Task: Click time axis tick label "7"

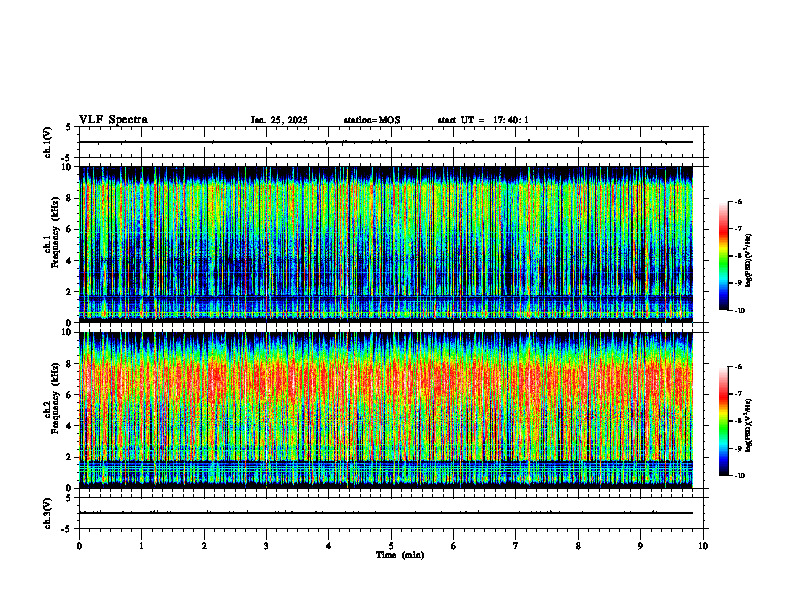Action: click(x=516, y=546)
